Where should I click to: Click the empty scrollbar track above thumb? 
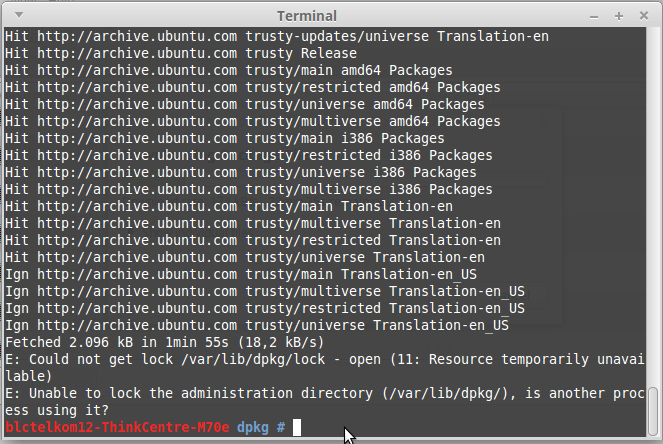pyautogui.click(x=653, y=200)
